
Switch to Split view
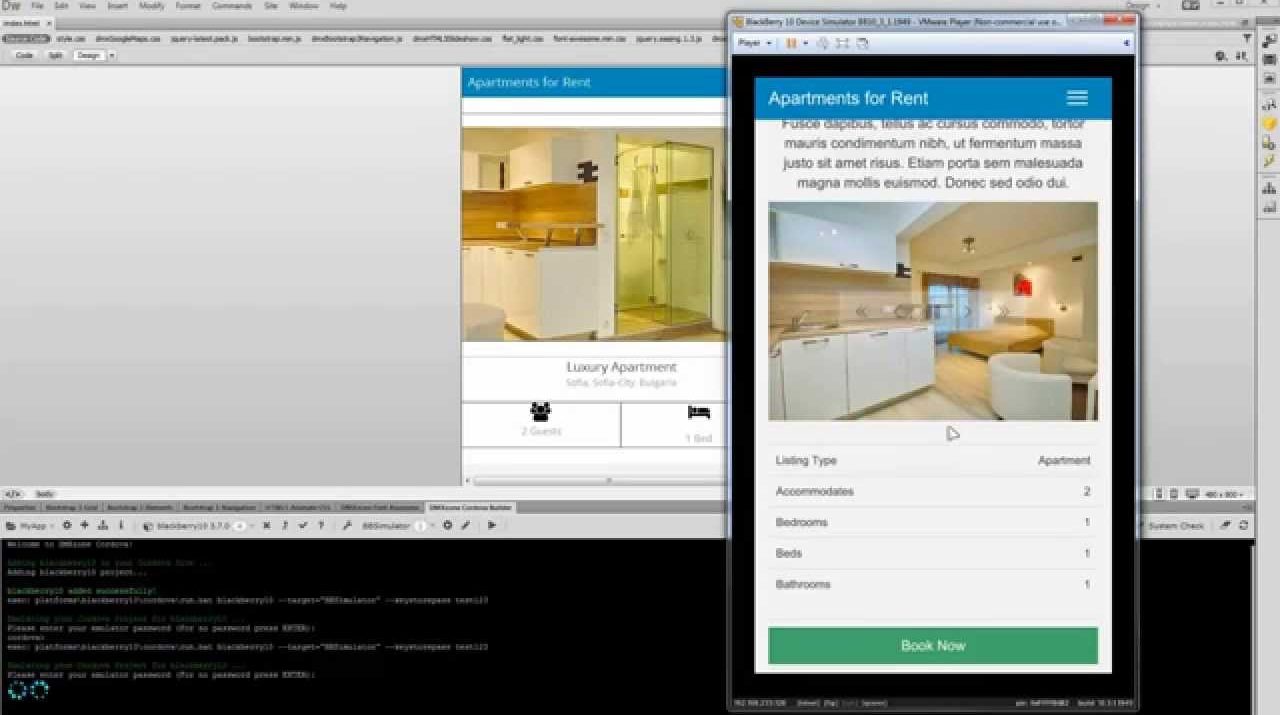pyautogui.click(x=55, y=55)
